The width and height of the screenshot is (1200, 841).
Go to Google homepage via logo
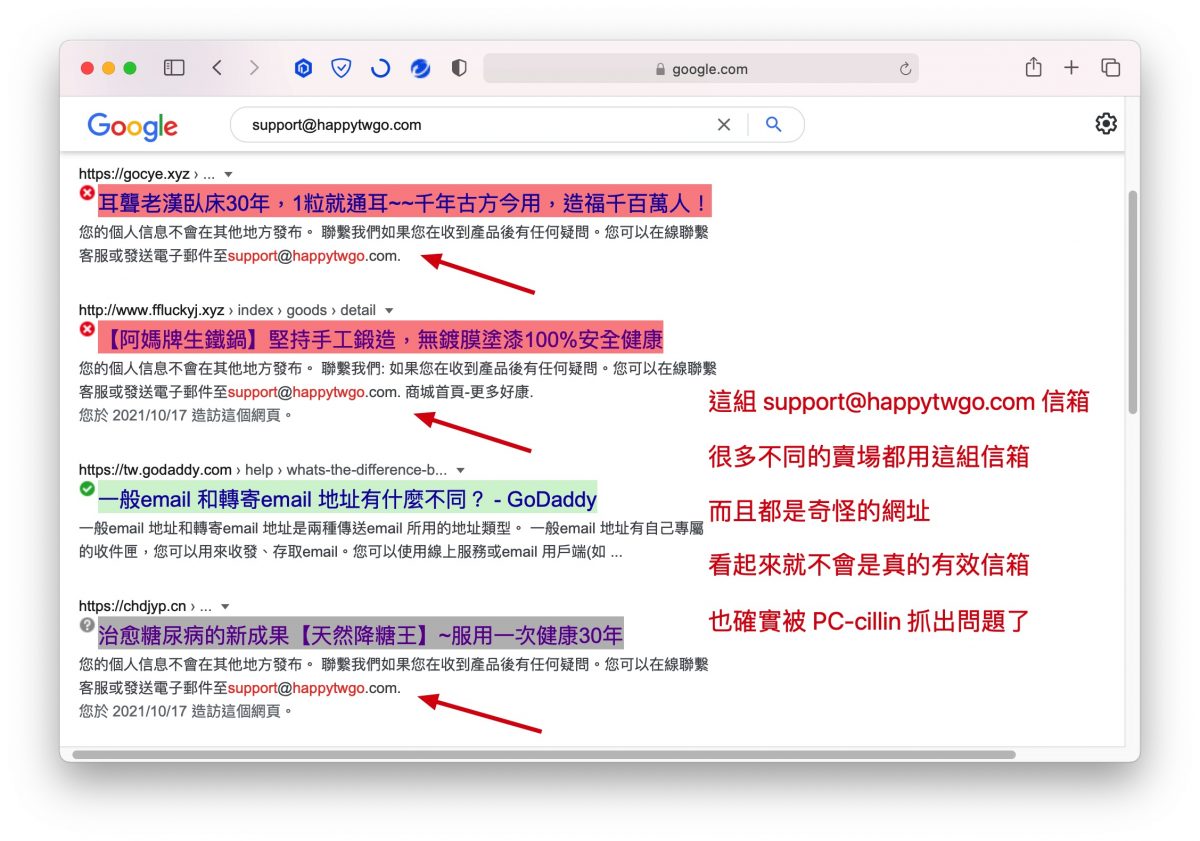[132, 126]
